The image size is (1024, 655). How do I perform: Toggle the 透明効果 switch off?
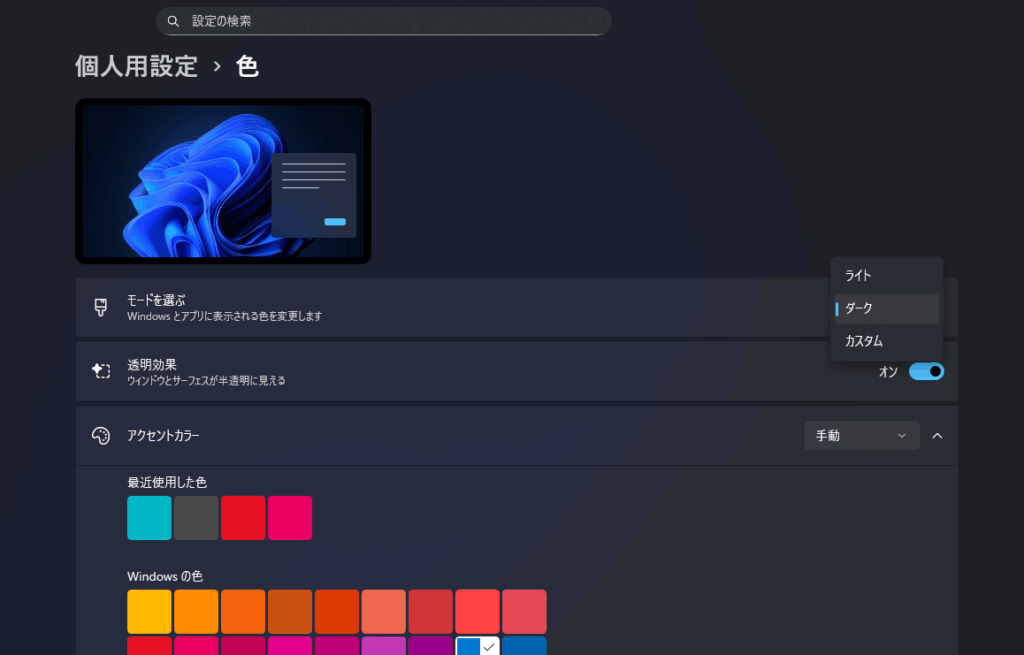[926, 372]
